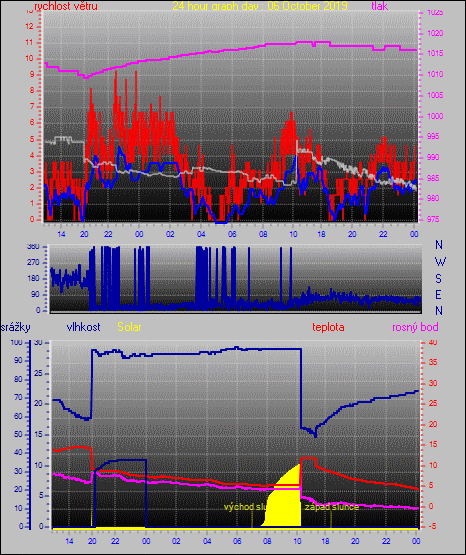Click the time label 04 under bottom graph

pos(207,541)
